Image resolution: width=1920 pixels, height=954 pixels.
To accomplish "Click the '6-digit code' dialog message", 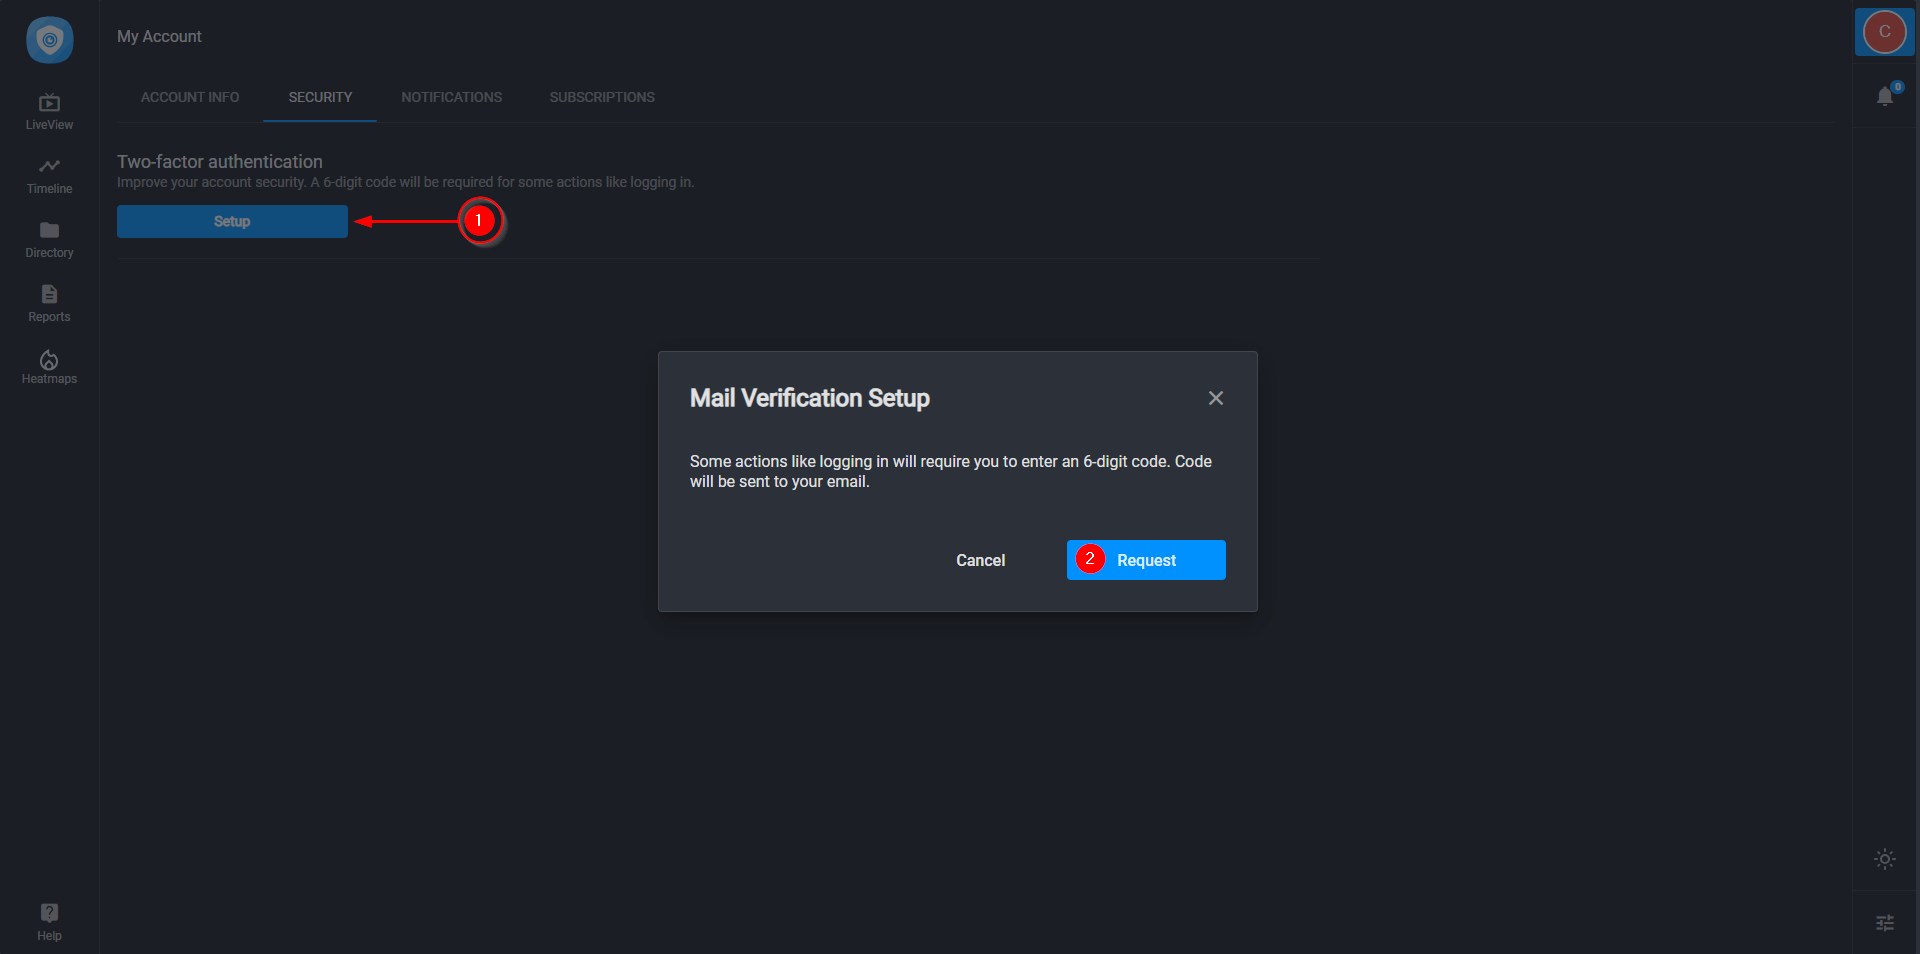I will (951, 471).
